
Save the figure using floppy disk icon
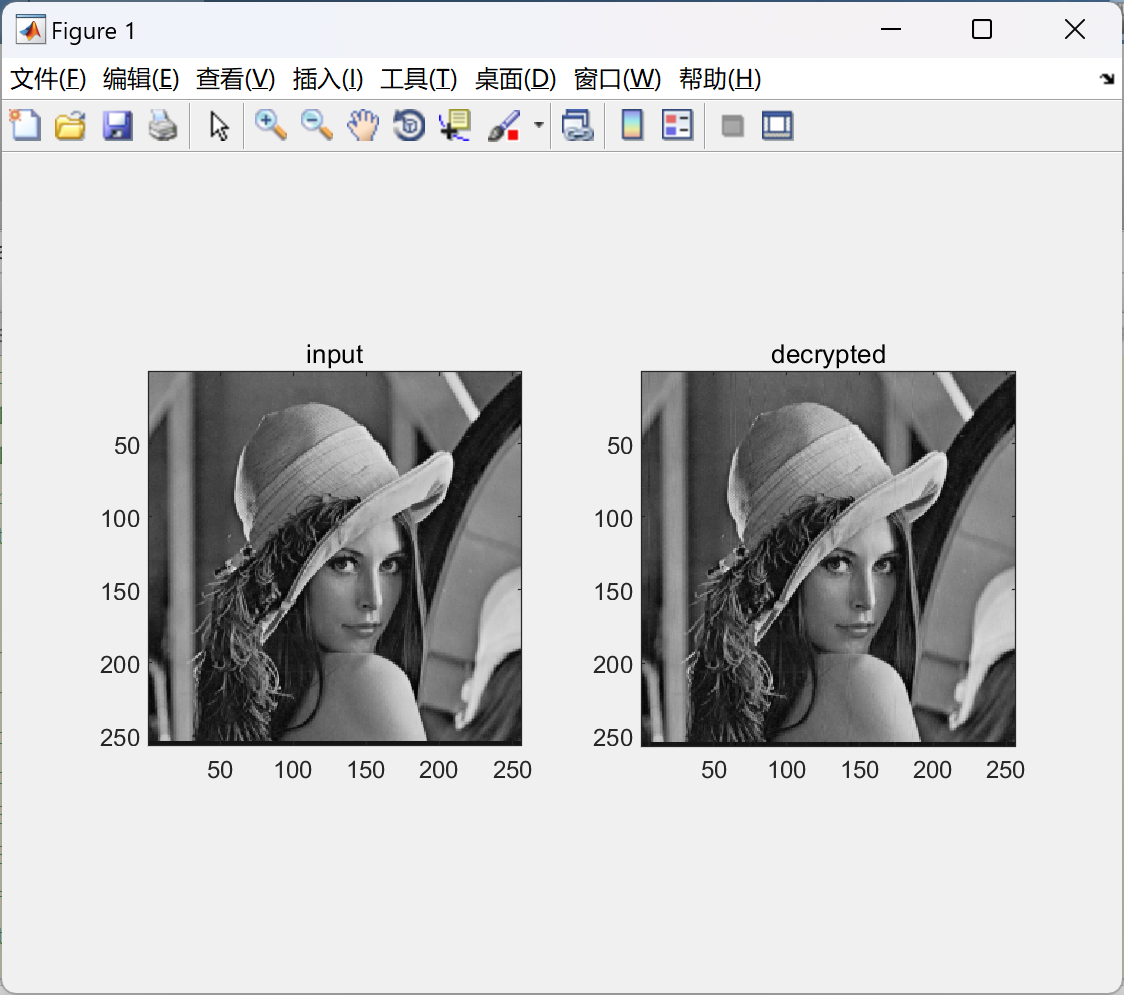[x=117, y=125]
